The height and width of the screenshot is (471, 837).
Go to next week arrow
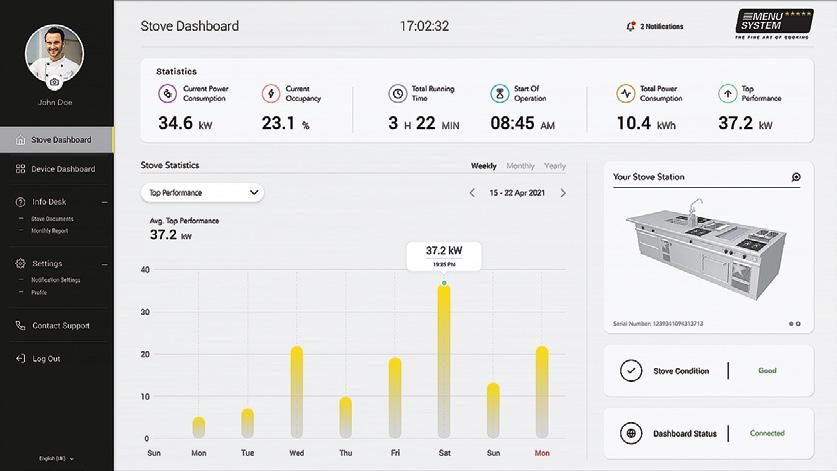click(x=563, y=193)
